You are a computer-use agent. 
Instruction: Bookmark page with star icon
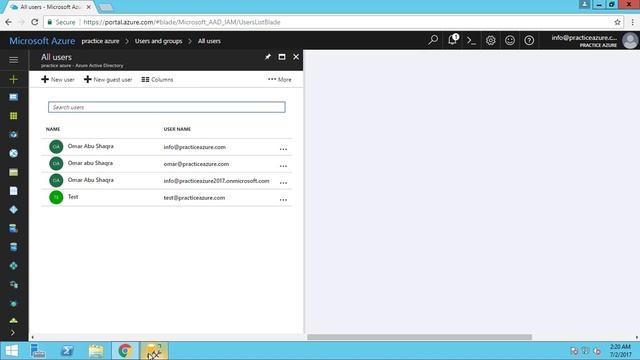point(617,22)
